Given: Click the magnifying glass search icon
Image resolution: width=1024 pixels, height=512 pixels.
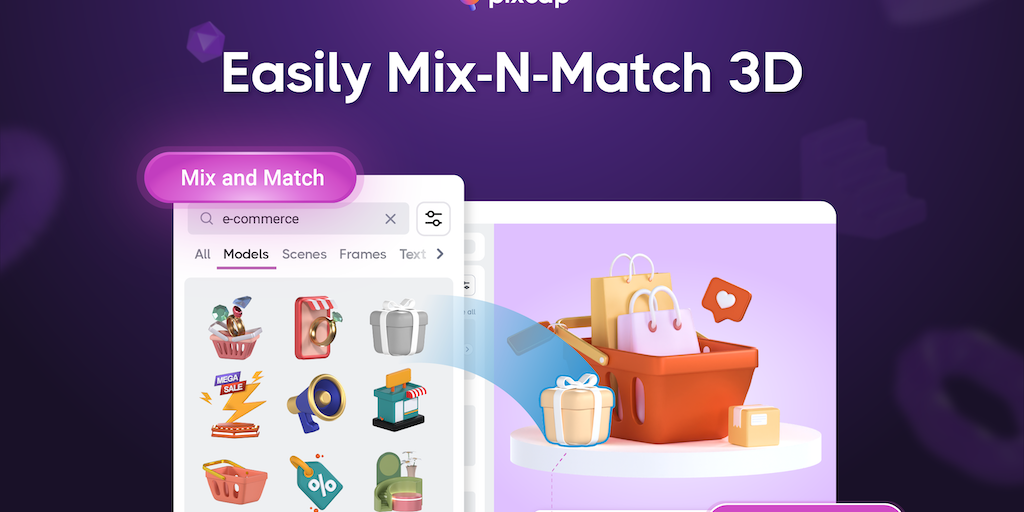Looking at the screenshot, I should click(206, 219).
